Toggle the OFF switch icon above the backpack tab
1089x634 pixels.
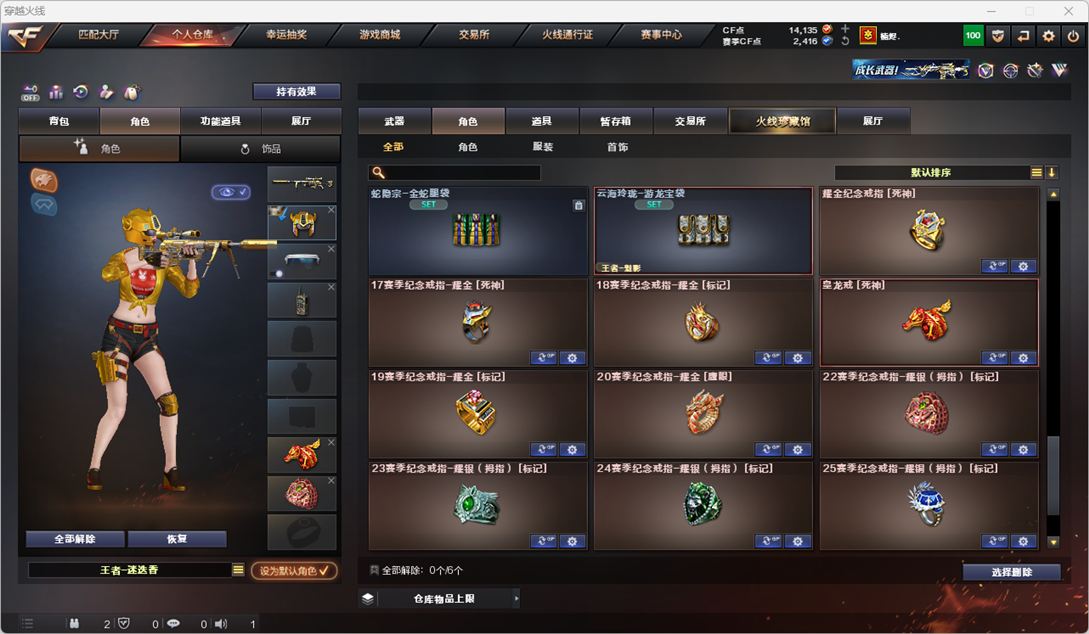pyautogui.click(x=30, y=92)
